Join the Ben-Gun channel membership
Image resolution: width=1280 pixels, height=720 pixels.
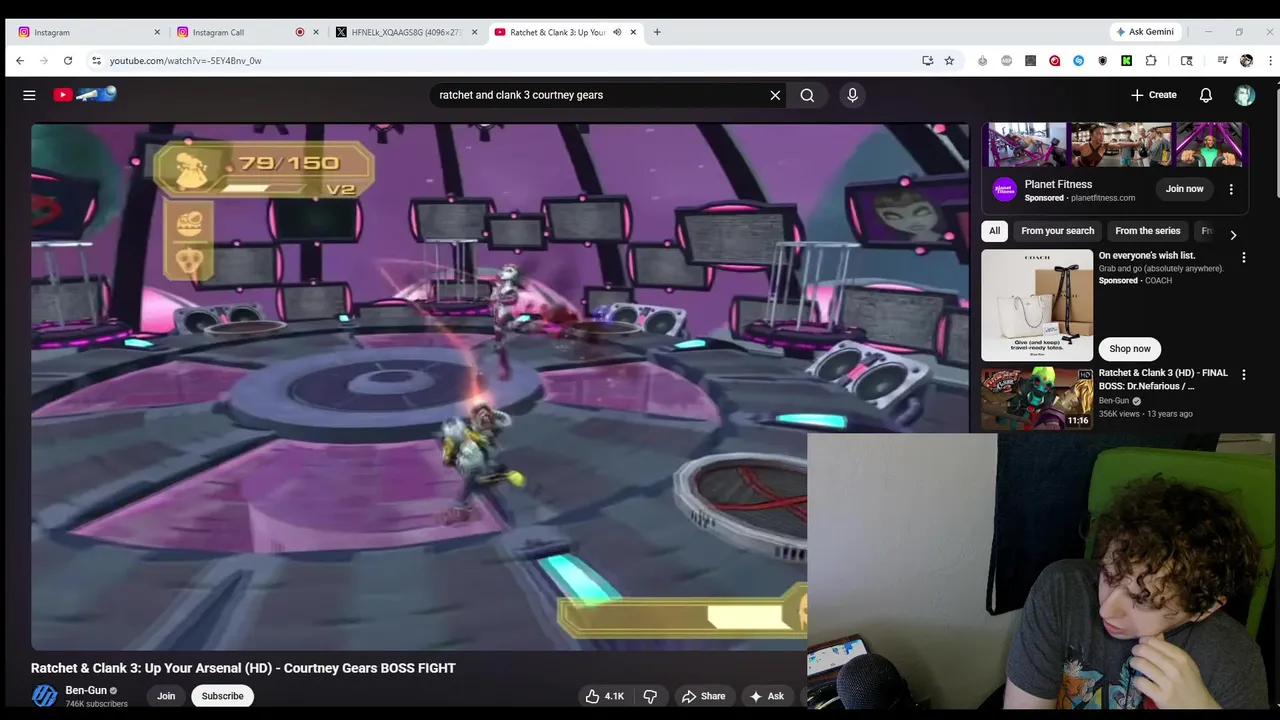coord(166,696)
